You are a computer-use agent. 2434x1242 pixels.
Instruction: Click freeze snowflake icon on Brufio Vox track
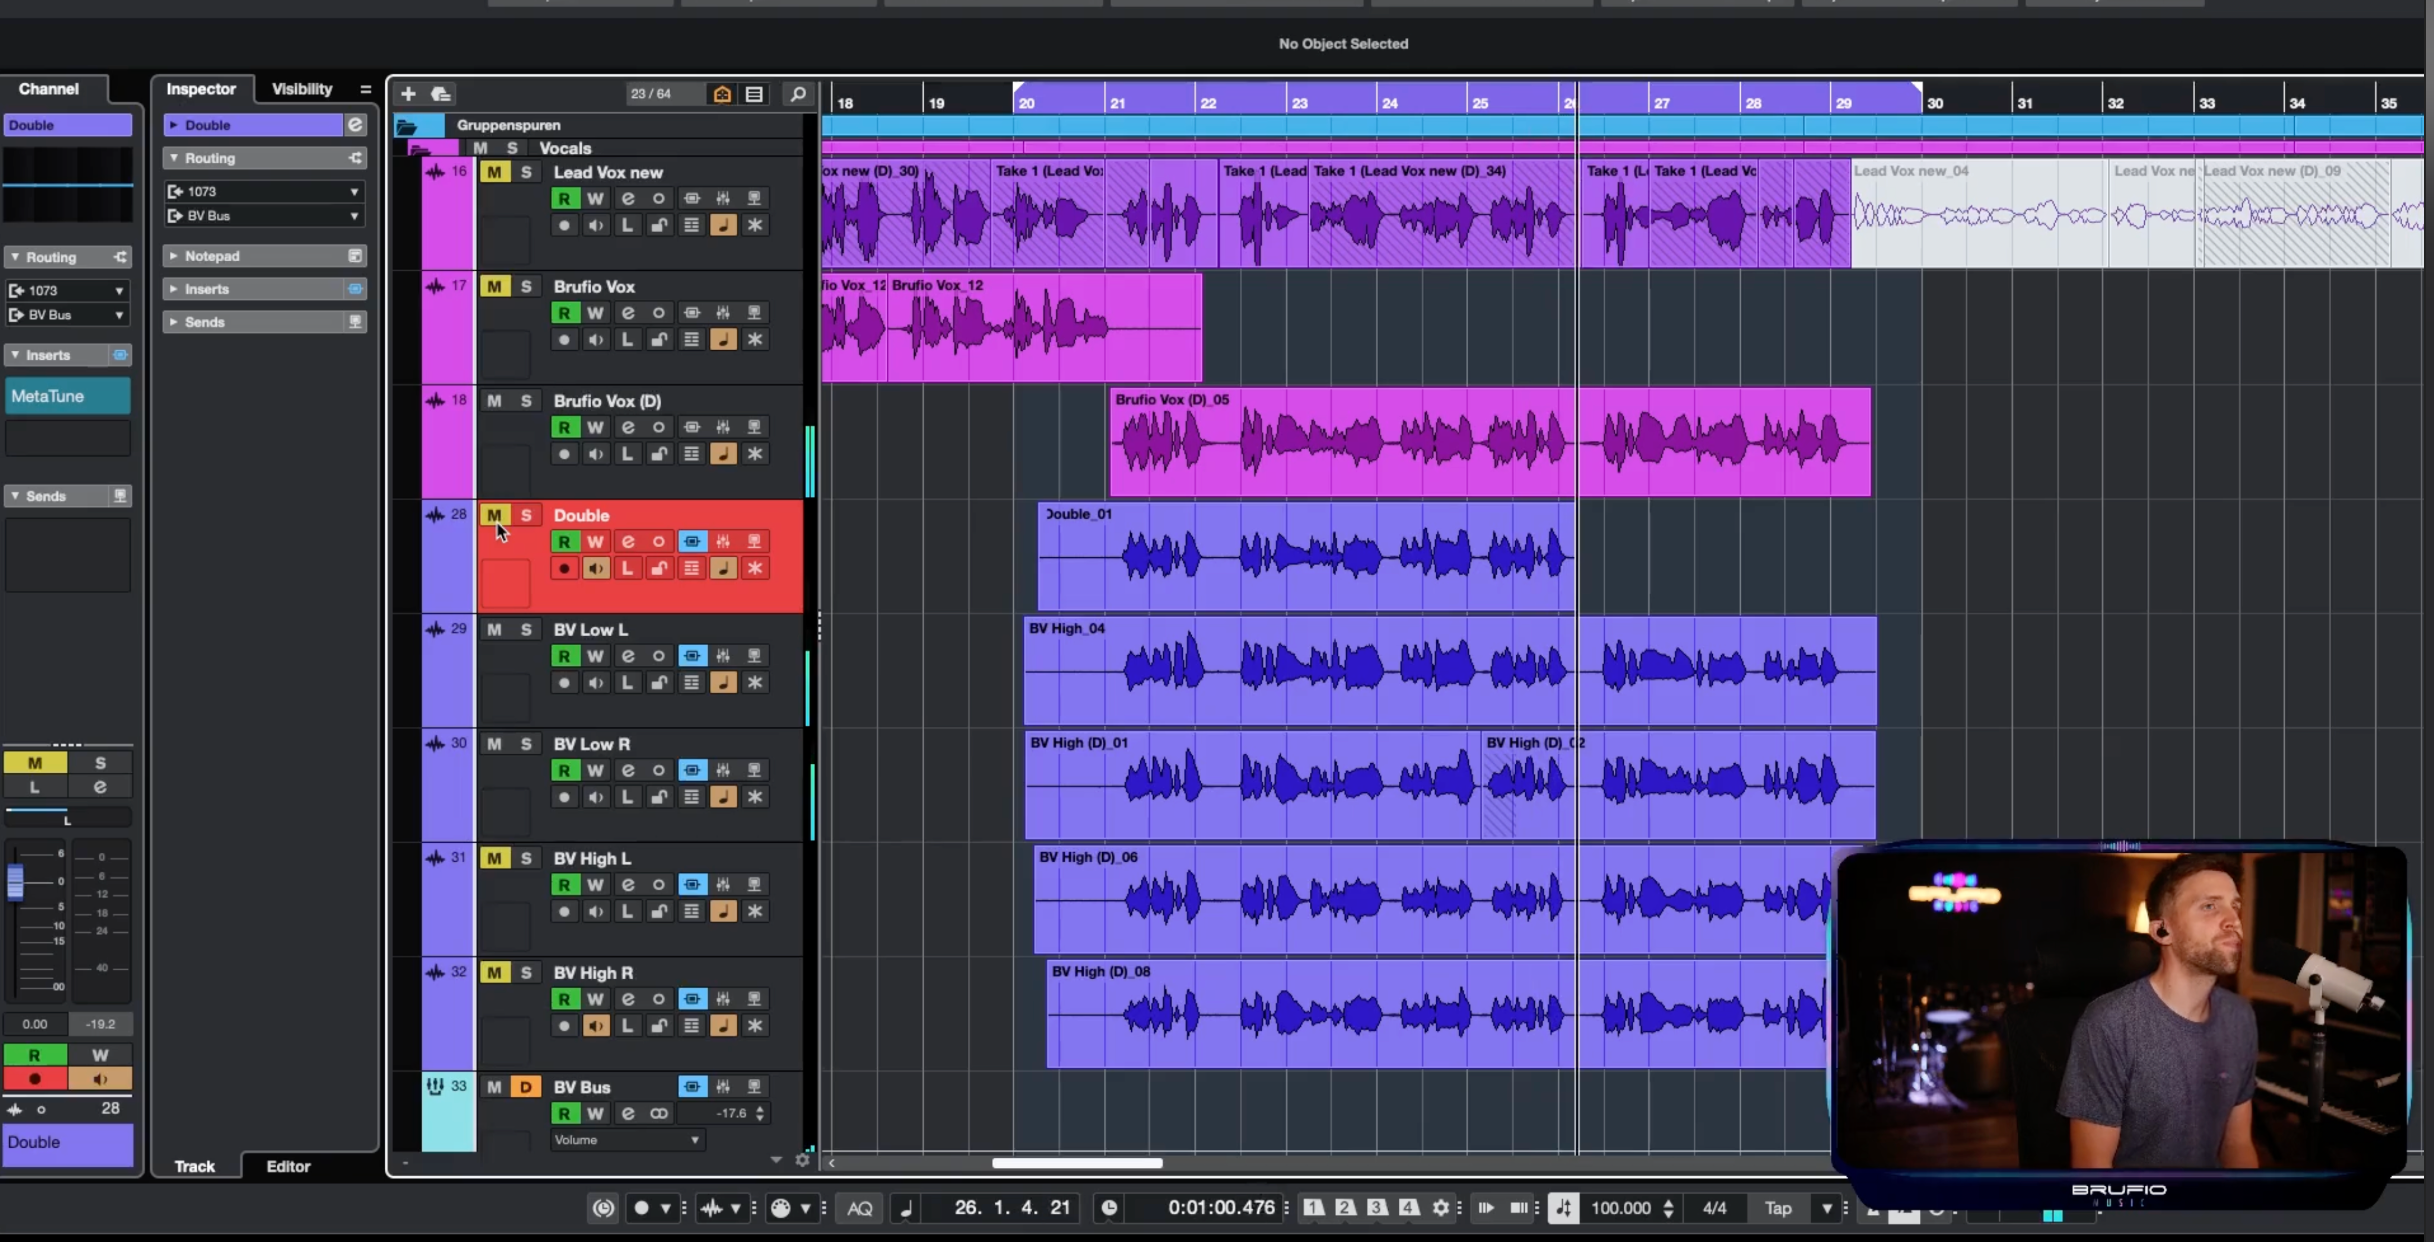tap(755, 340)
